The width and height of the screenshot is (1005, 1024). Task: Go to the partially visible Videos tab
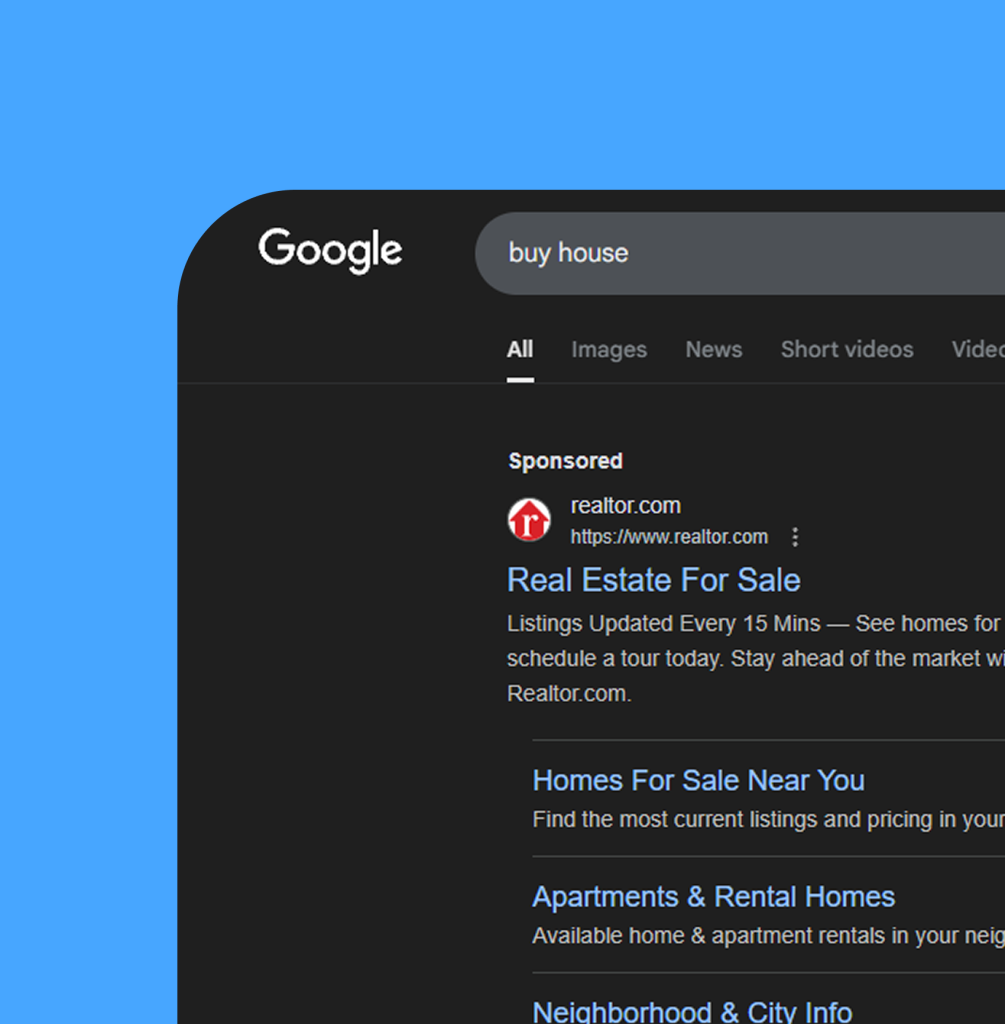pyautogui.click(x=977, y=350)
